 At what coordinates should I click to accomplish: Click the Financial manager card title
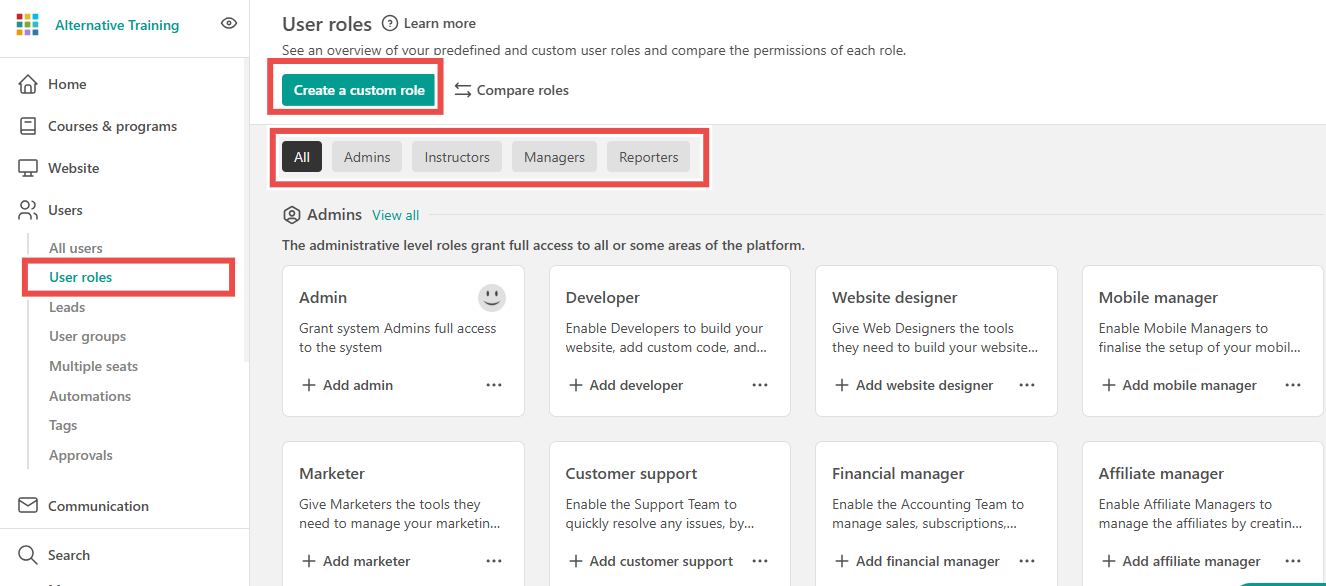tap(898, 473)
